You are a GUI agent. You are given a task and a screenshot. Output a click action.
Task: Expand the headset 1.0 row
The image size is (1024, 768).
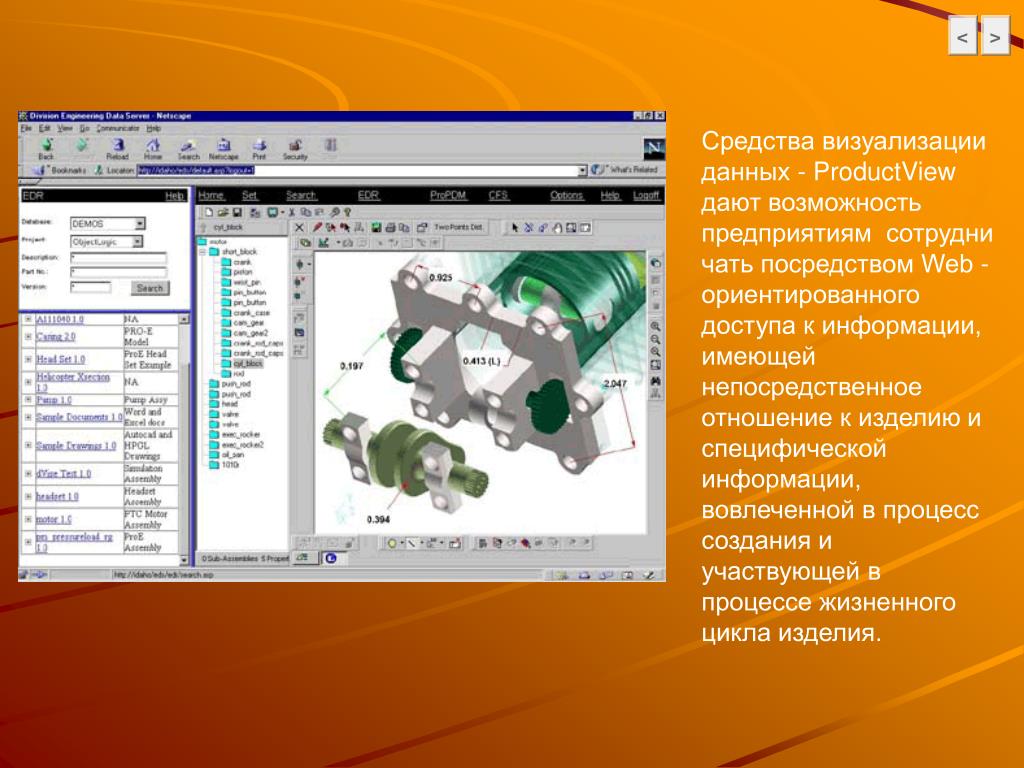click(x=28, y=496)
